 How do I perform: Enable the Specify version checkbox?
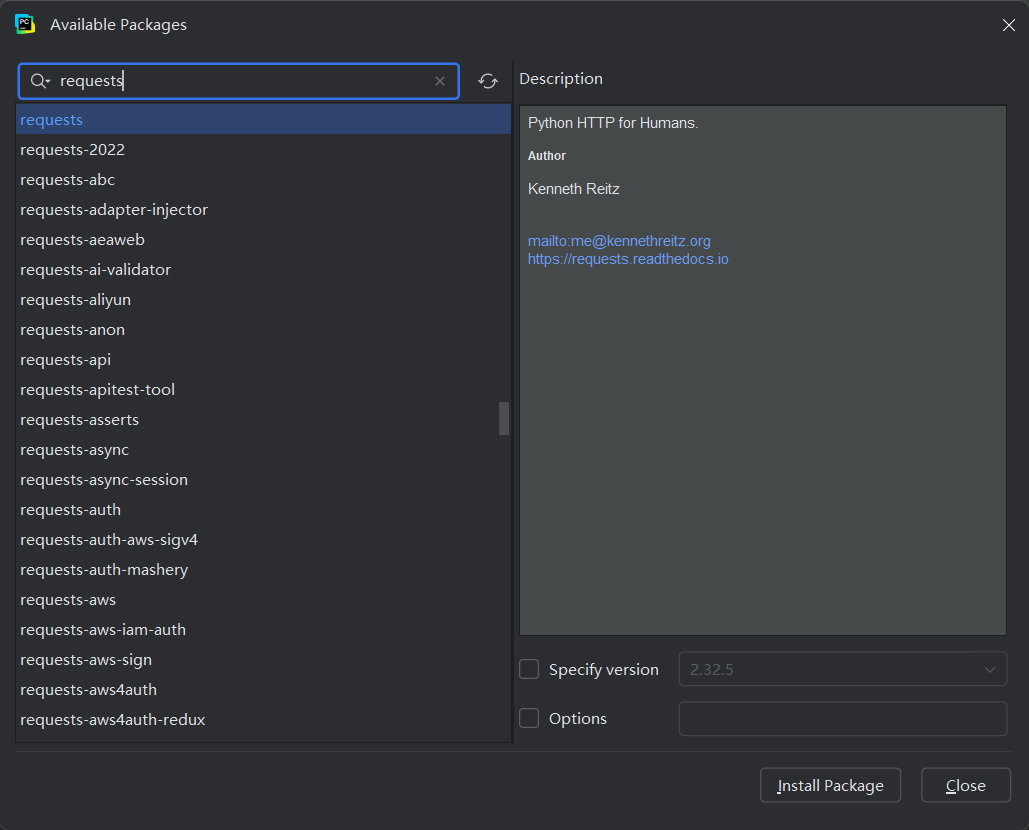[529, 669]
